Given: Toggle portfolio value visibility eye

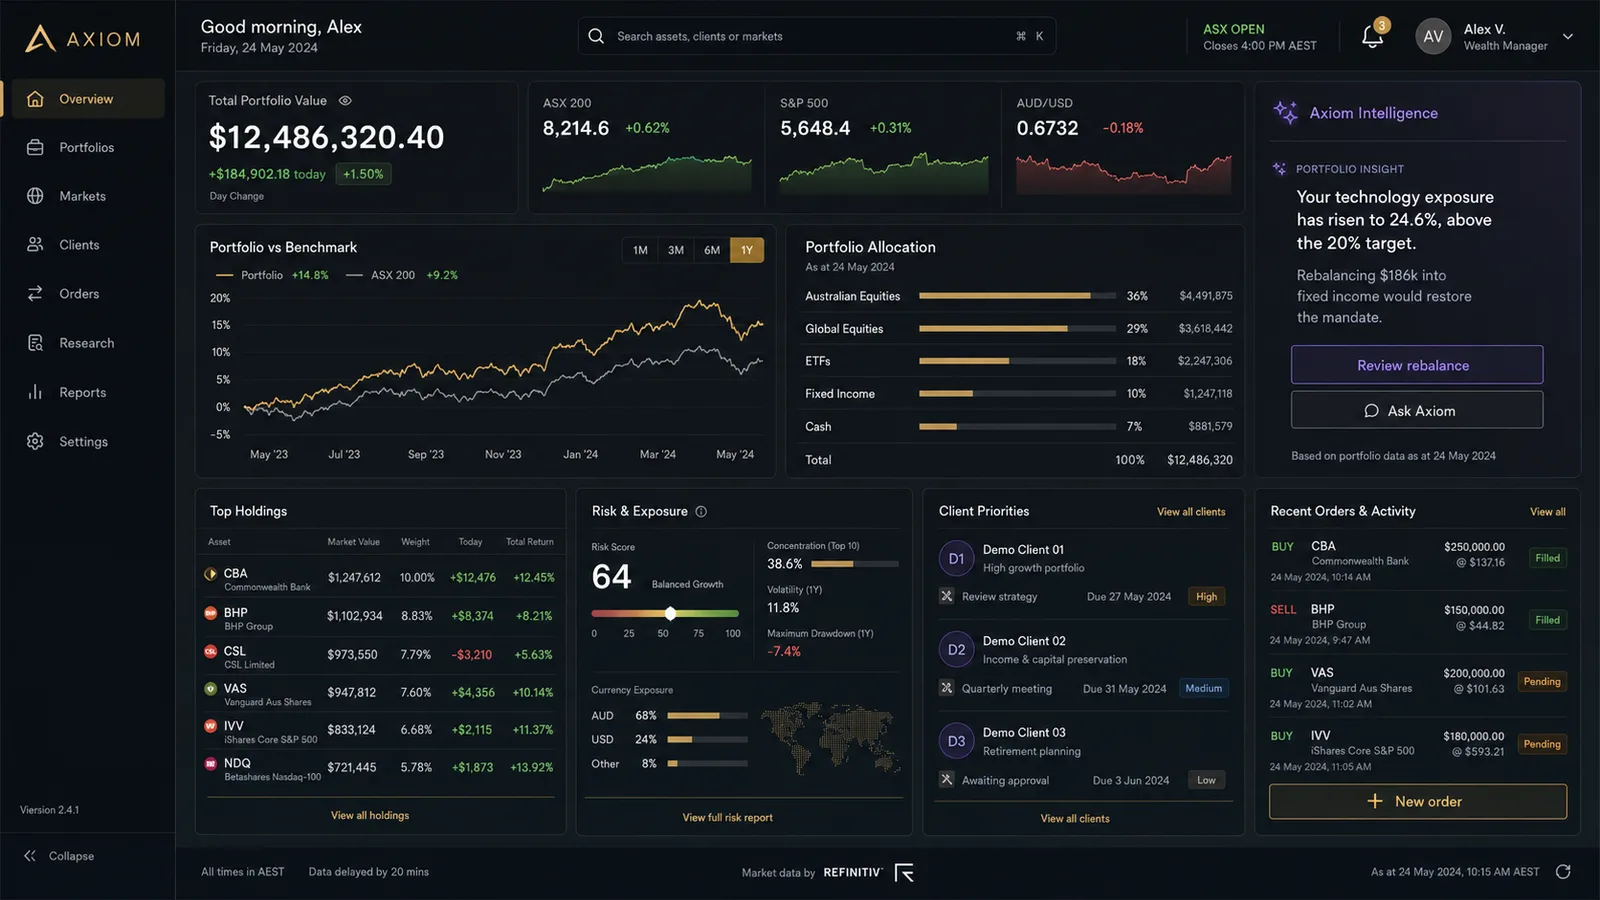Looking at the screenshot, I should coord(345,100).
